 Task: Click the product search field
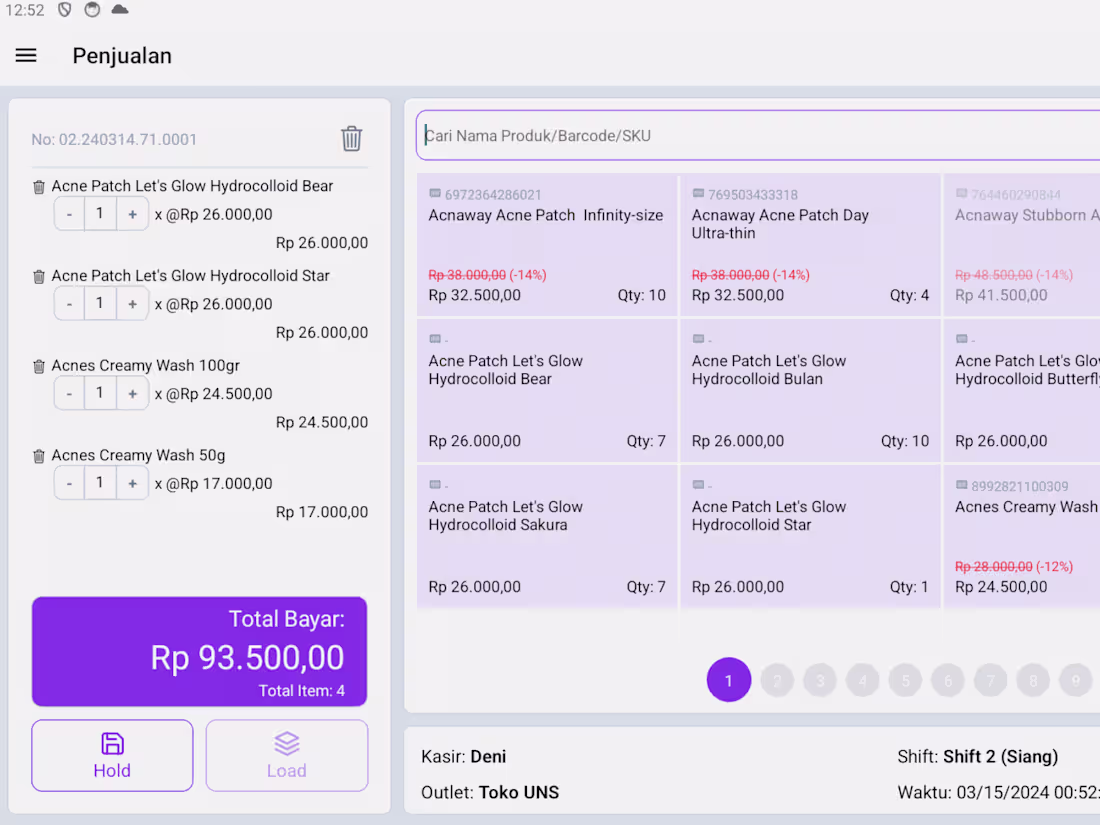[757, 135]
